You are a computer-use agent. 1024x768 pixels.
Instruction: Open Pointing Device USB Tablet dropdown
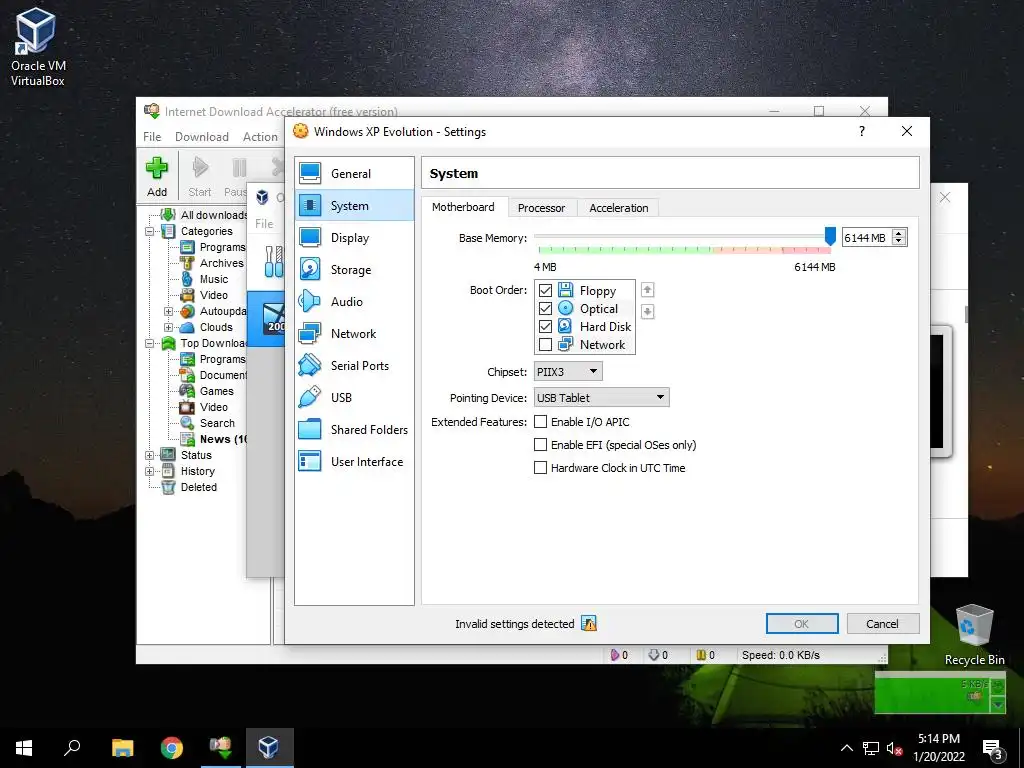(x=601, y=397)
